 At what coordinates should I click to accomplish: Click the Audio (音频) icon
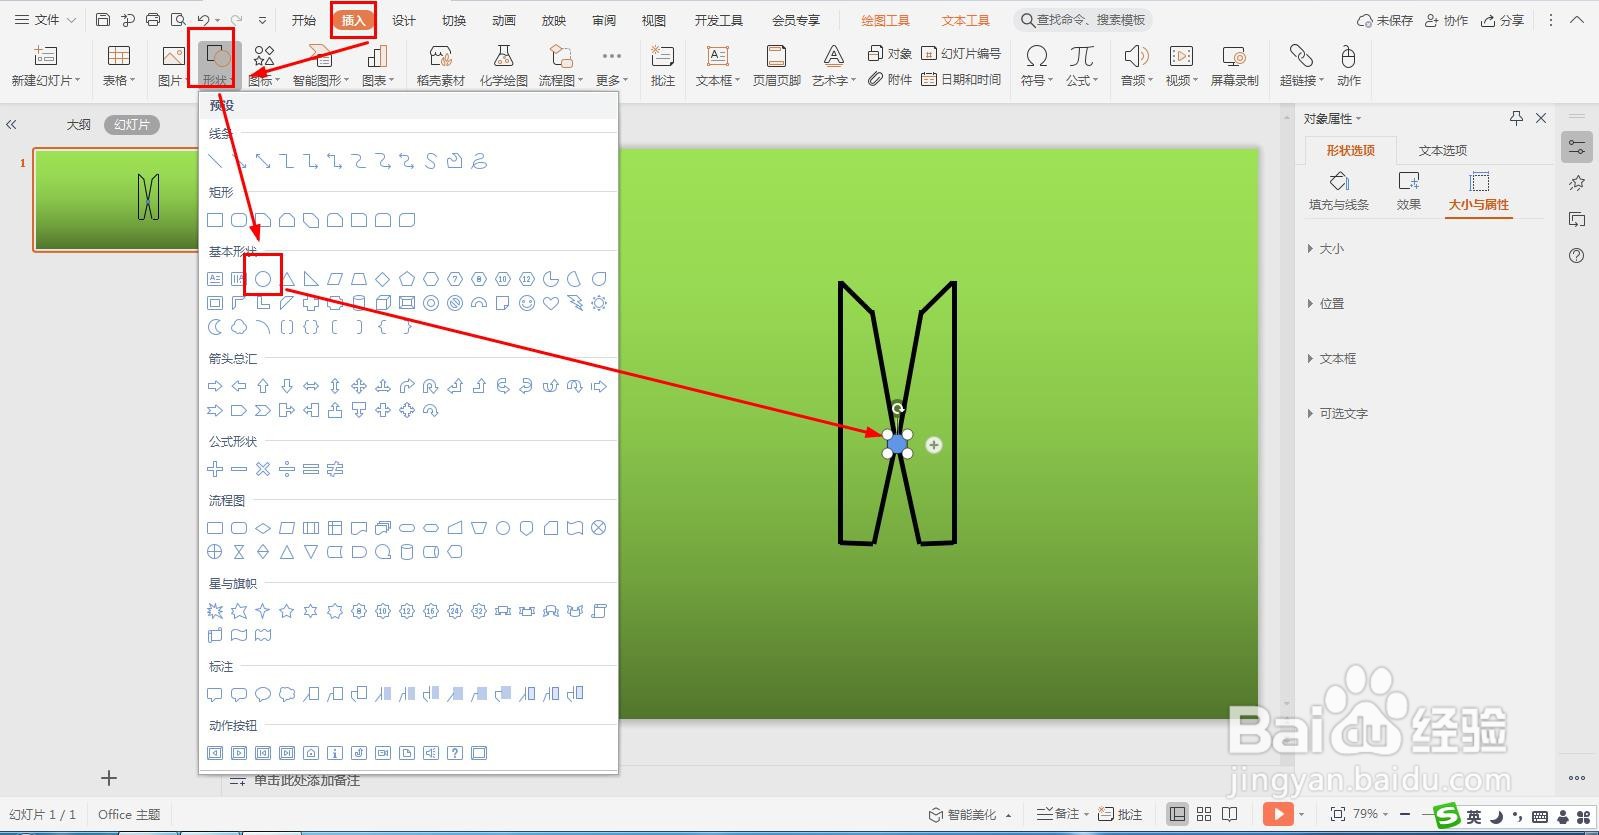(1134, 56)
